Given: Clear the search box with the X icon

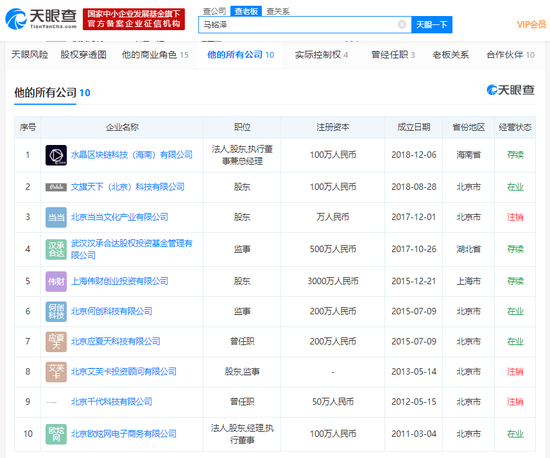Looking at the screenshot, I should pos(402,24).
